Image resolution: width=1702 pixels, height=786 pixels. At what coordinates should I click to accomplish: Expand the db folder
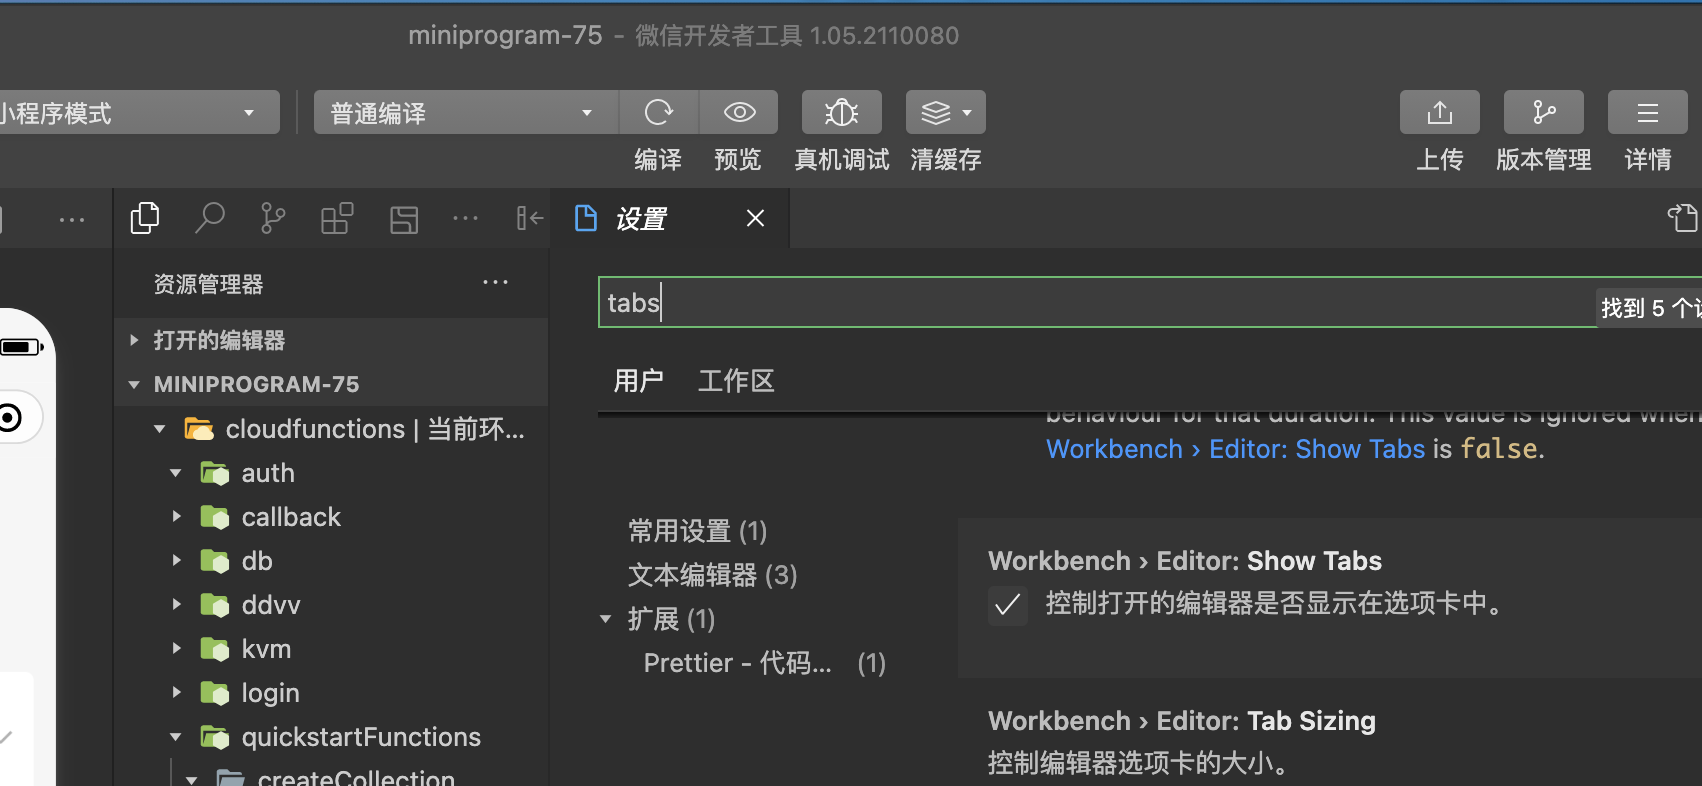pyautogui.click(x=176, y=561)
